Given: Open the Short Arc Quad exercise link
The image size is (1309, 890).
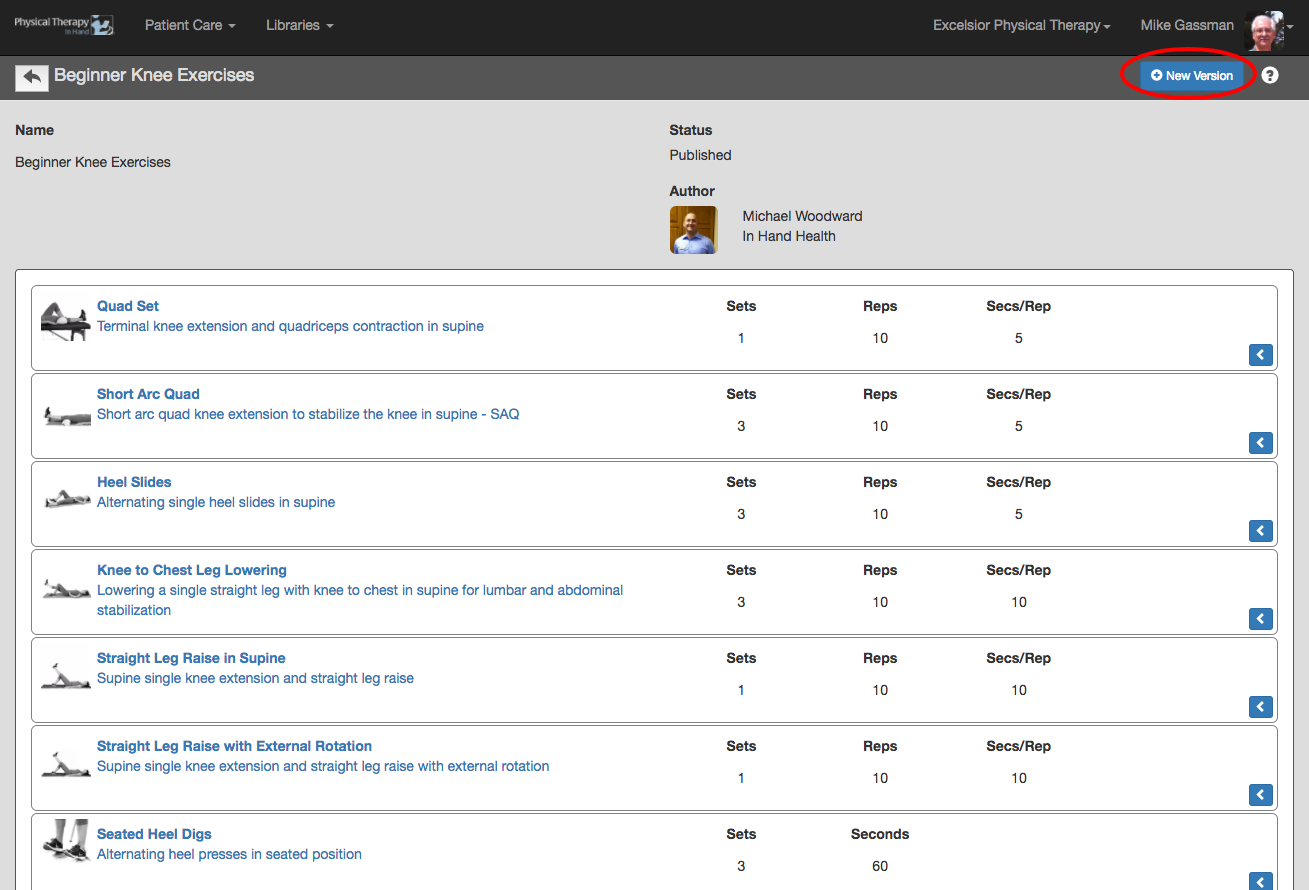Looking at the screenshot, I should (148, 394).
